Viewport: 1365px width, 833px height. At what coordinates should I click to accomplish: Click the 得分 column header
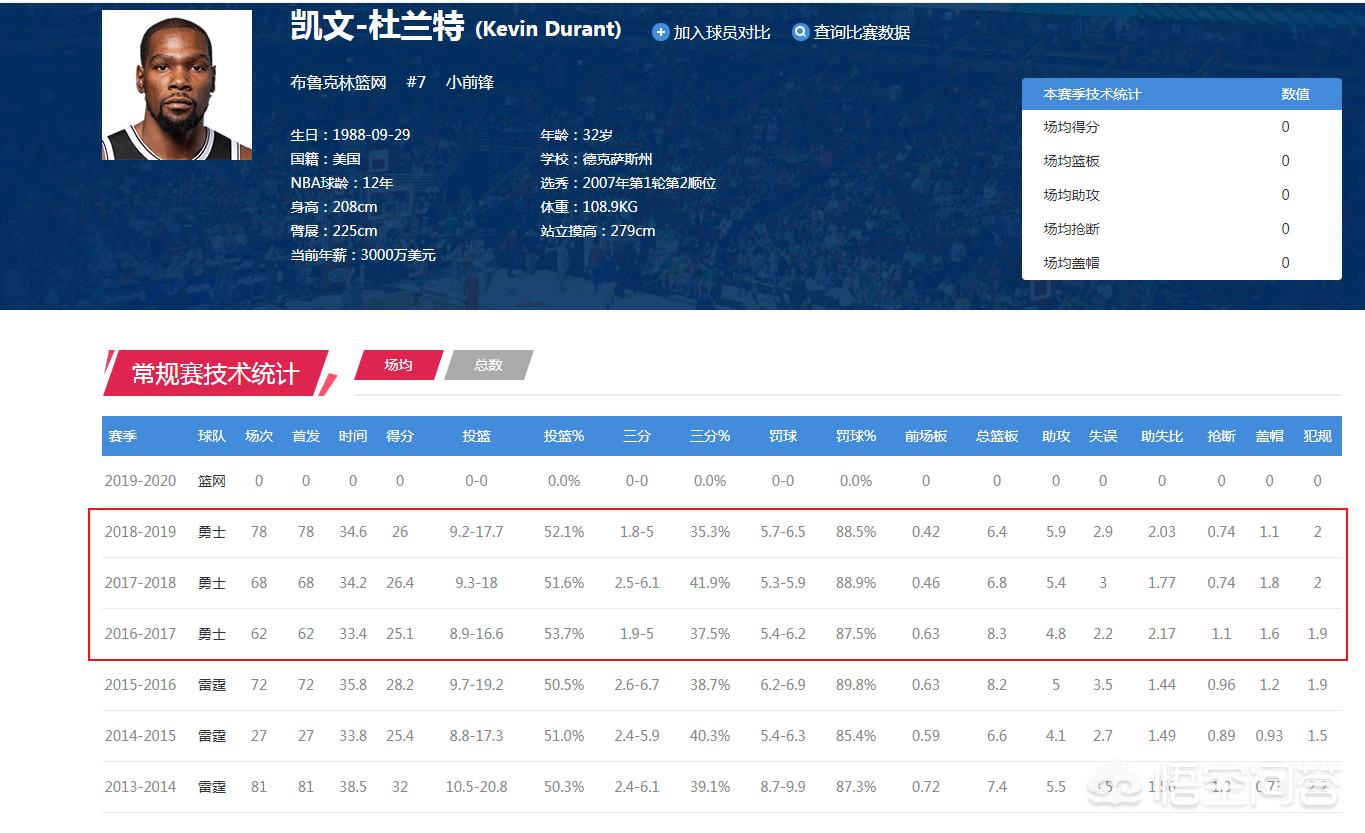(x=400, y=436)
